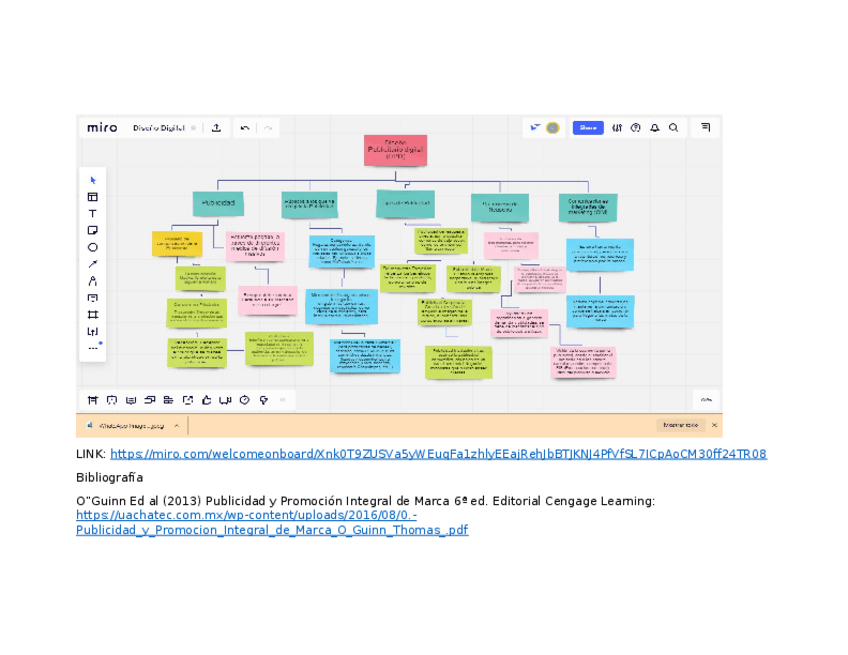Select the Pen drawing tool
848x655 pixels.
pos(93,281)
